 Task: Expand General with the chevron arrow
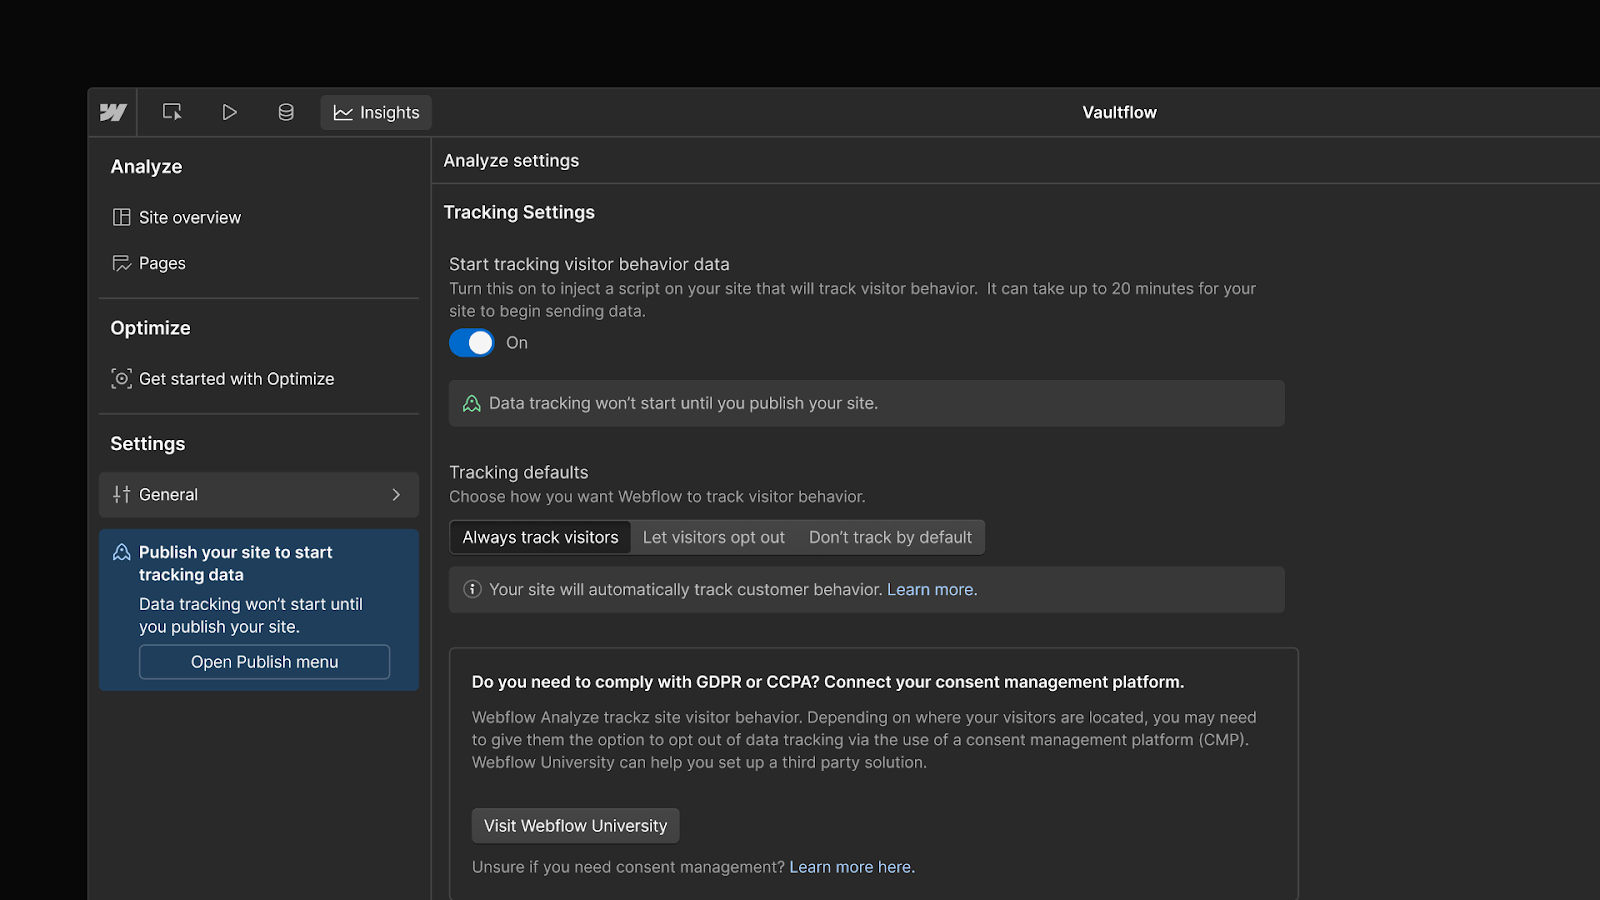[x=396, y=494]
